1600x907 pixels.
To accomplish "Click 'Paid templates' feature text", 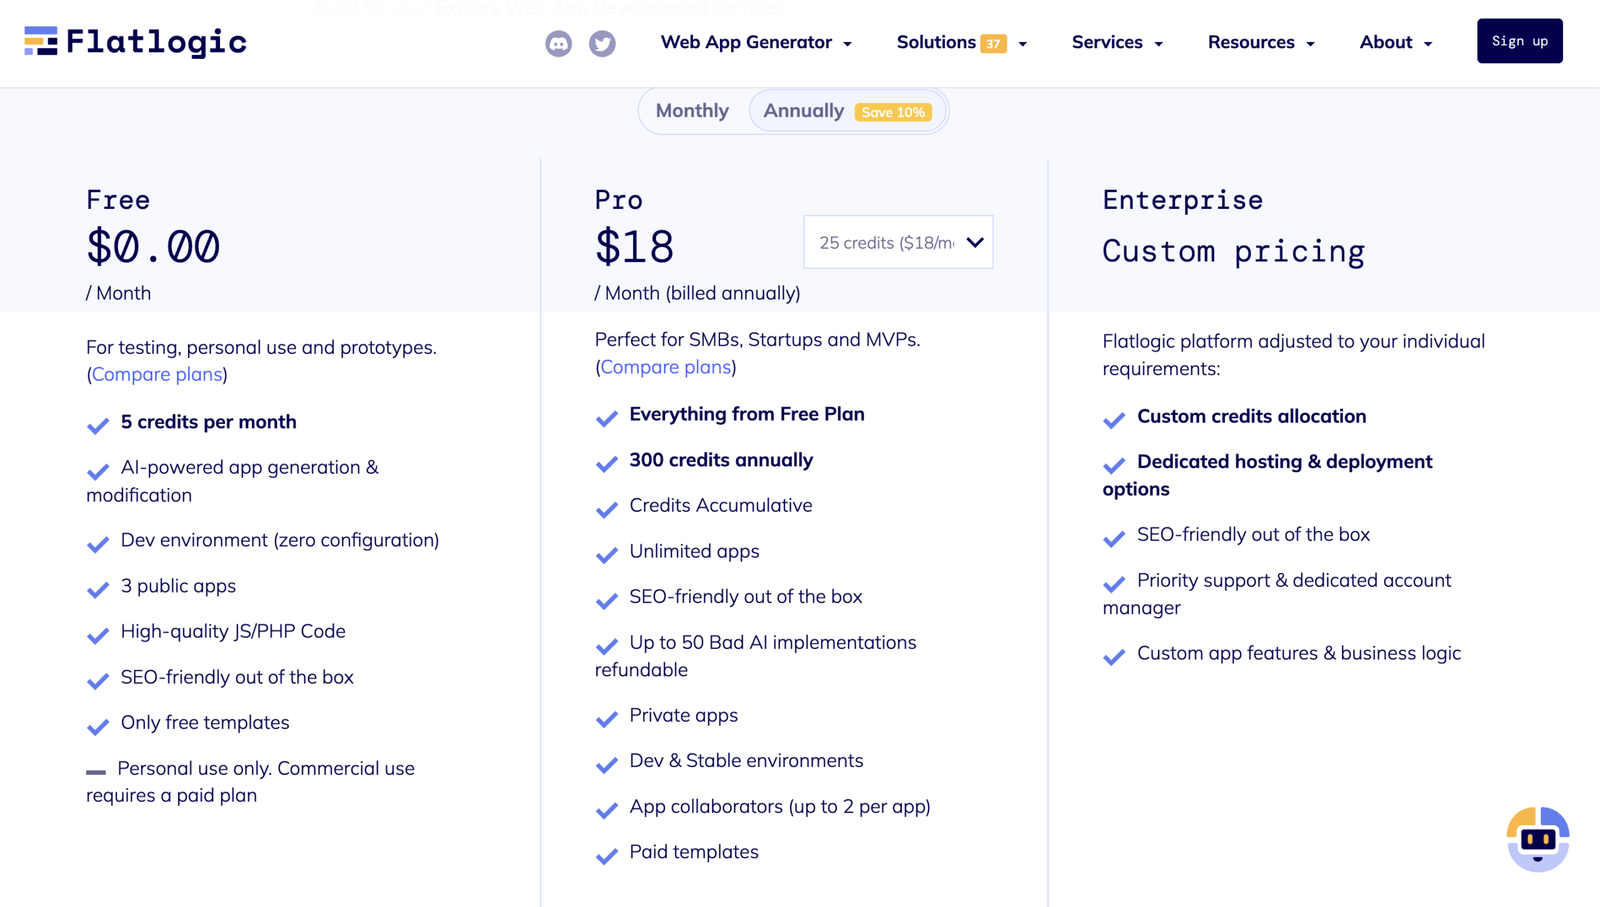I will click(x=694, y=852).
